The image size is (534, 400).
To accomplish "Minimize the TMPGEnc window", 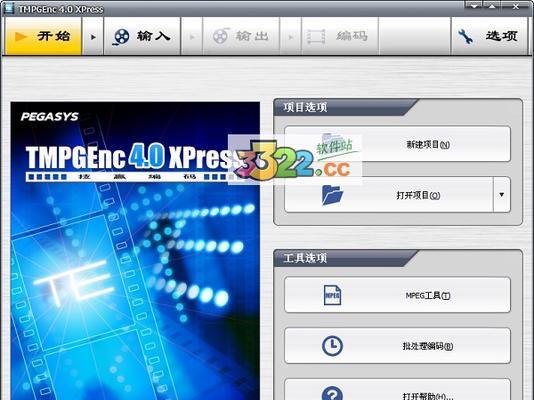I will (x=474, y=5).
